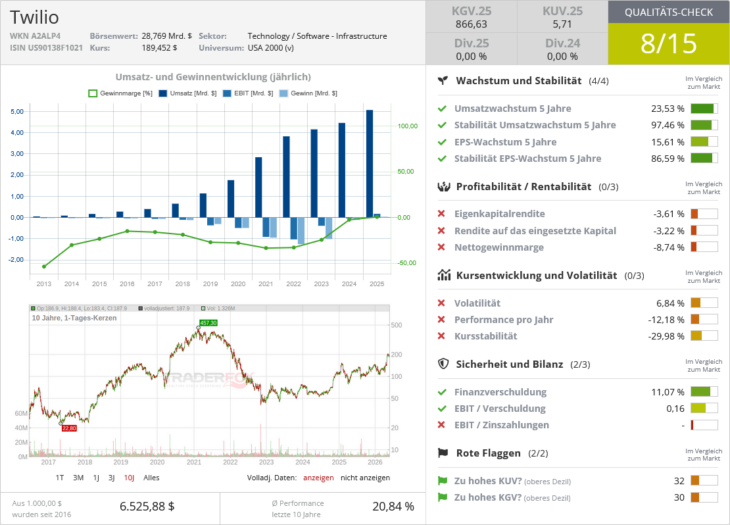The width and height of the screenshot is (730, 525).
Task: Click the red 22.80 low price marker
Action: [x=69, y=428]
